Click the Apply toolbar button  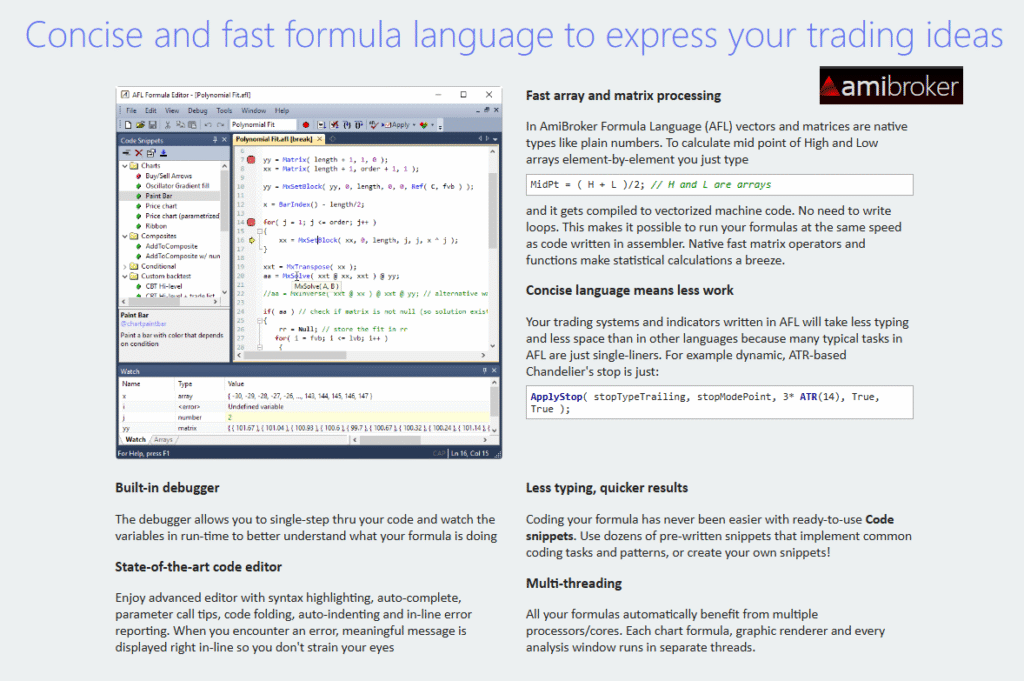(x=396, y=125)
